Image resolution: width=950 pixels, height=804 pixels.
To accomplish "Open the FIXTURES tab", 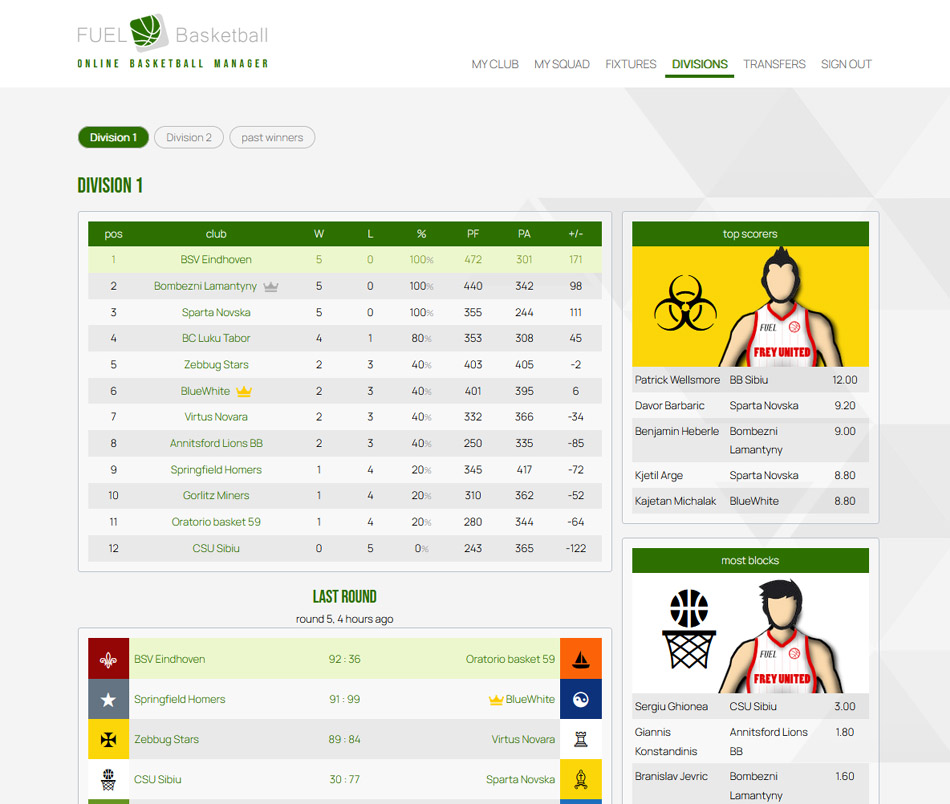I will tap(630, 64).
